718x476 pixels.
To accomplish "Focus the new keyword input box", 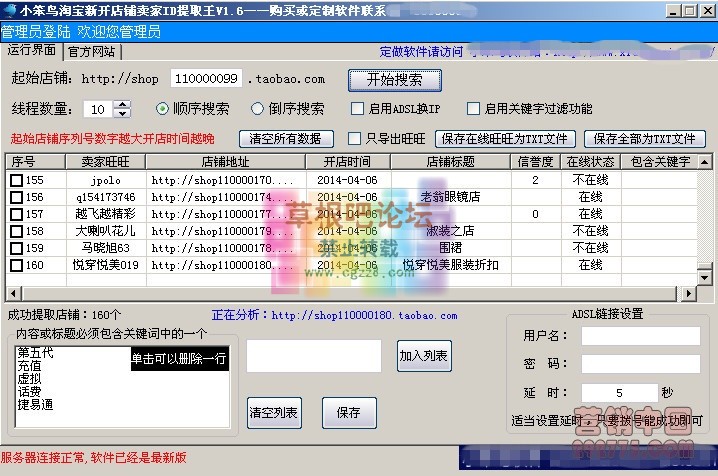I will [x=314, y=356].
